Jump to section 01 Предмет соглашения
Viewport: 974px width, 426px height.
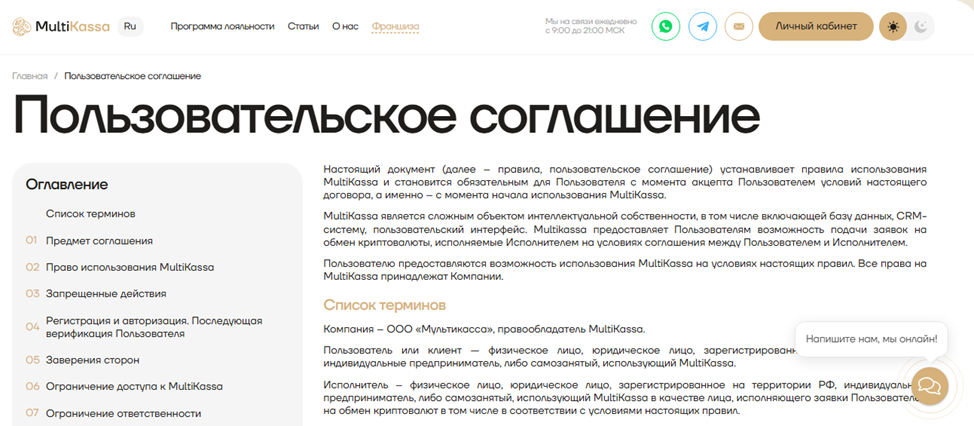click(99, 241)
